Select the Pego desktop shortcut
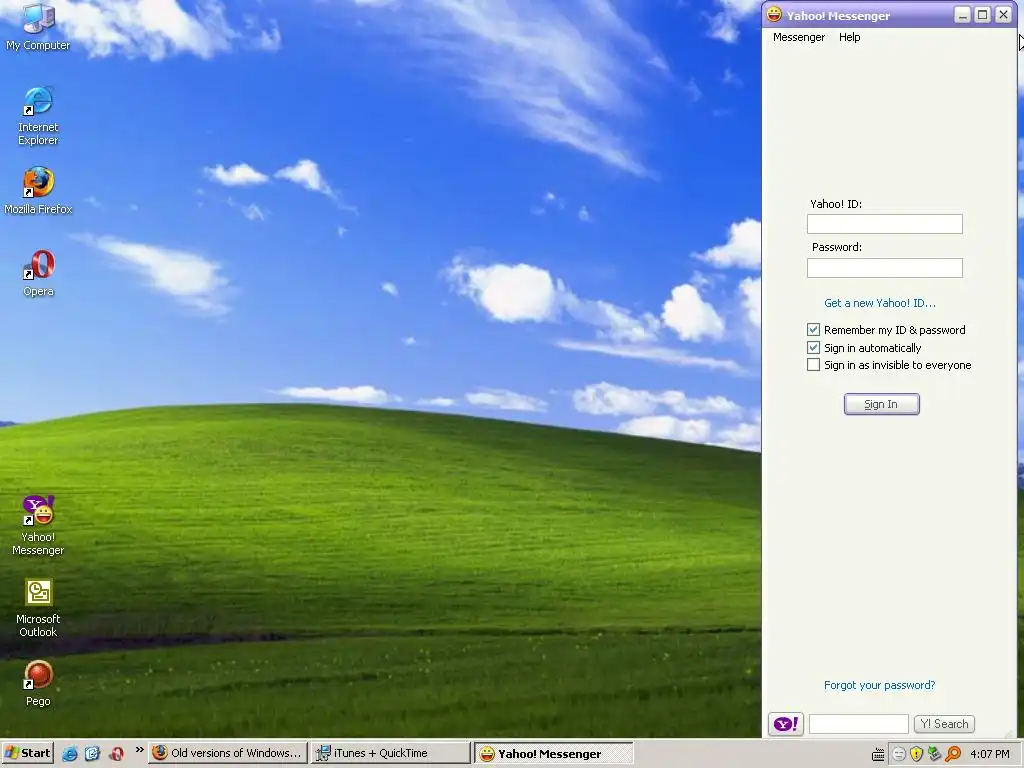The width and height of the screenshot is (1024, 768). click(38, 683)
